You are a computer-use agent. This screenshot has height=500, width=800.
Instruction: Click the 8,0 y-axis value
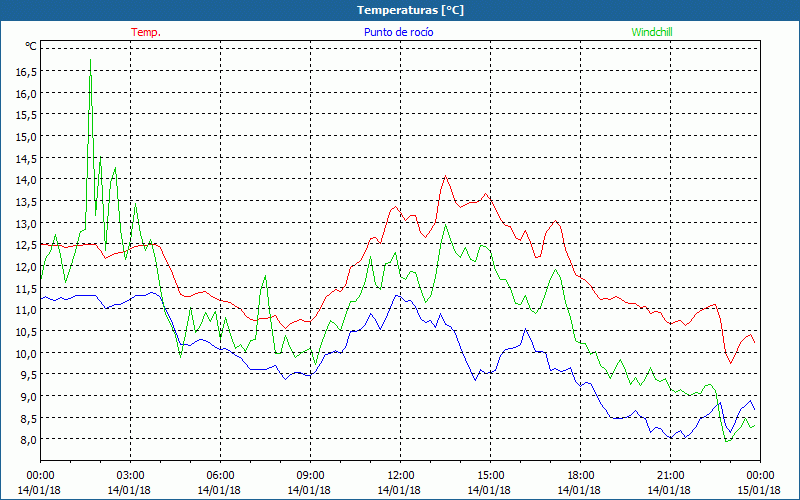pyautogui.click(x=29, y=439)
